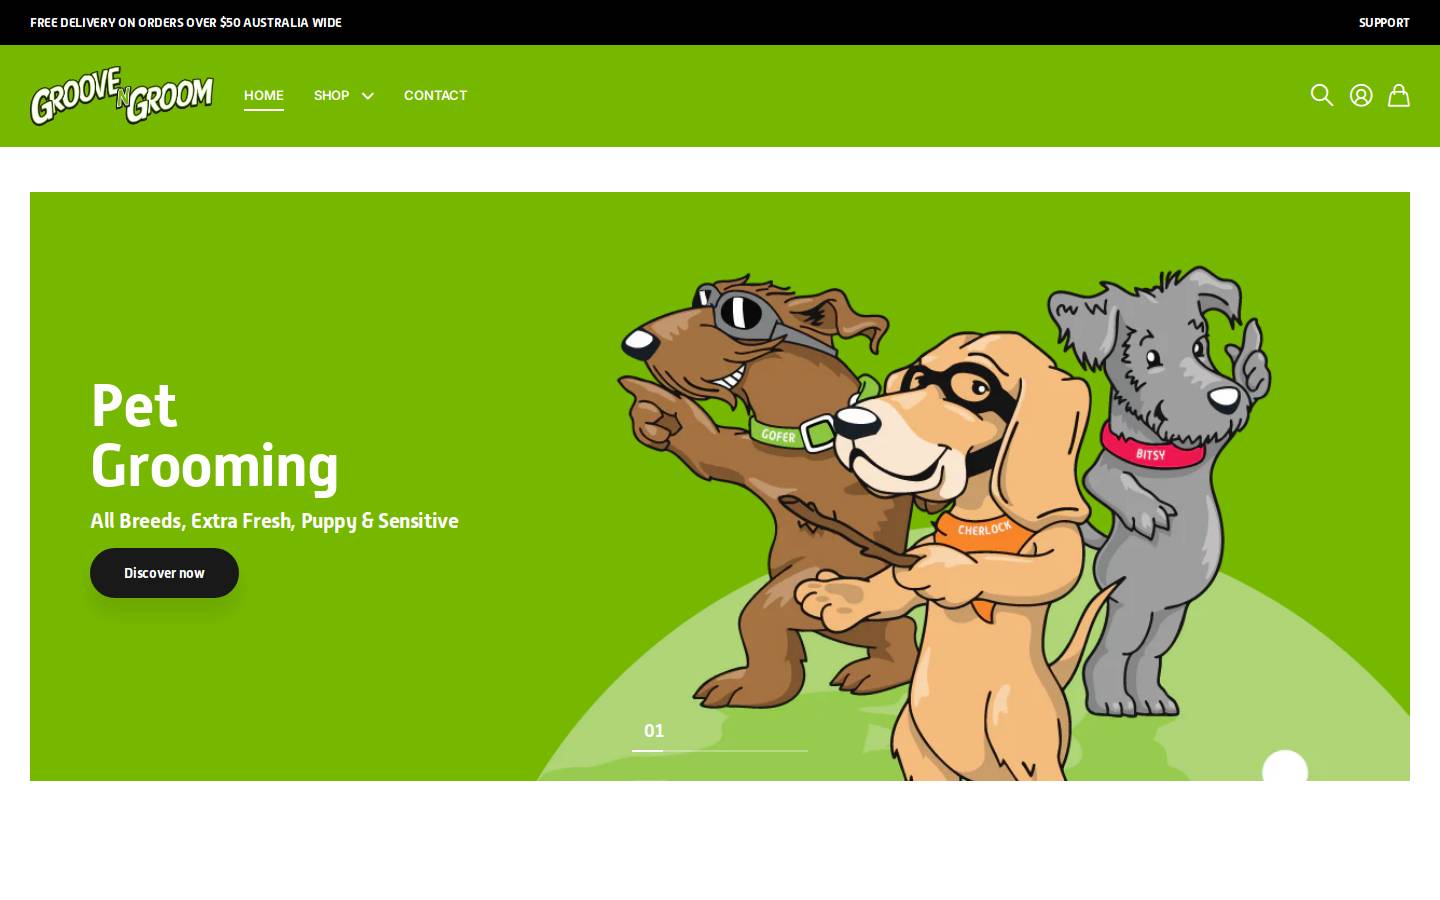Open the user account icon

(1361, 95)
